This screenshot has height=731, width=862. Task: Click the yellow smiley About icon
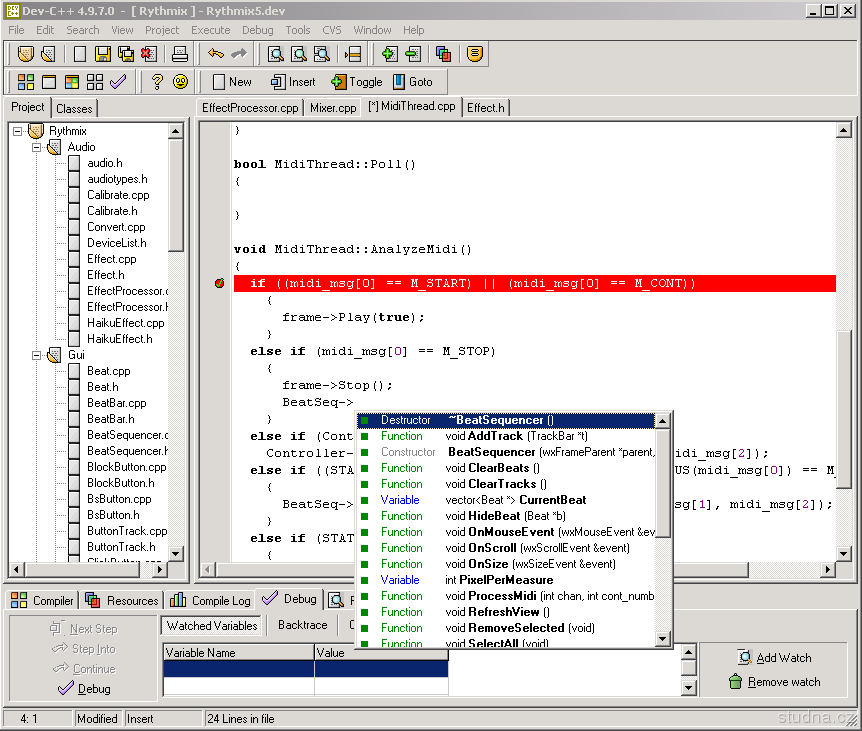tap(181, 82)
